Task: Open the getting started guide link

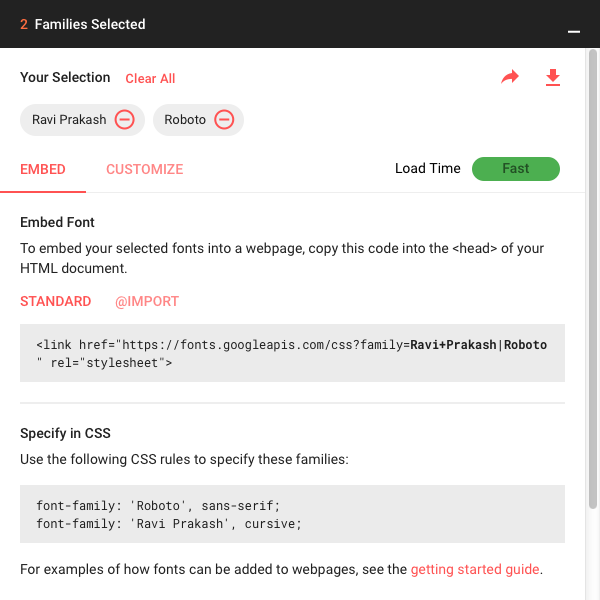Action: pyautogui.click(x=475, y=570)
